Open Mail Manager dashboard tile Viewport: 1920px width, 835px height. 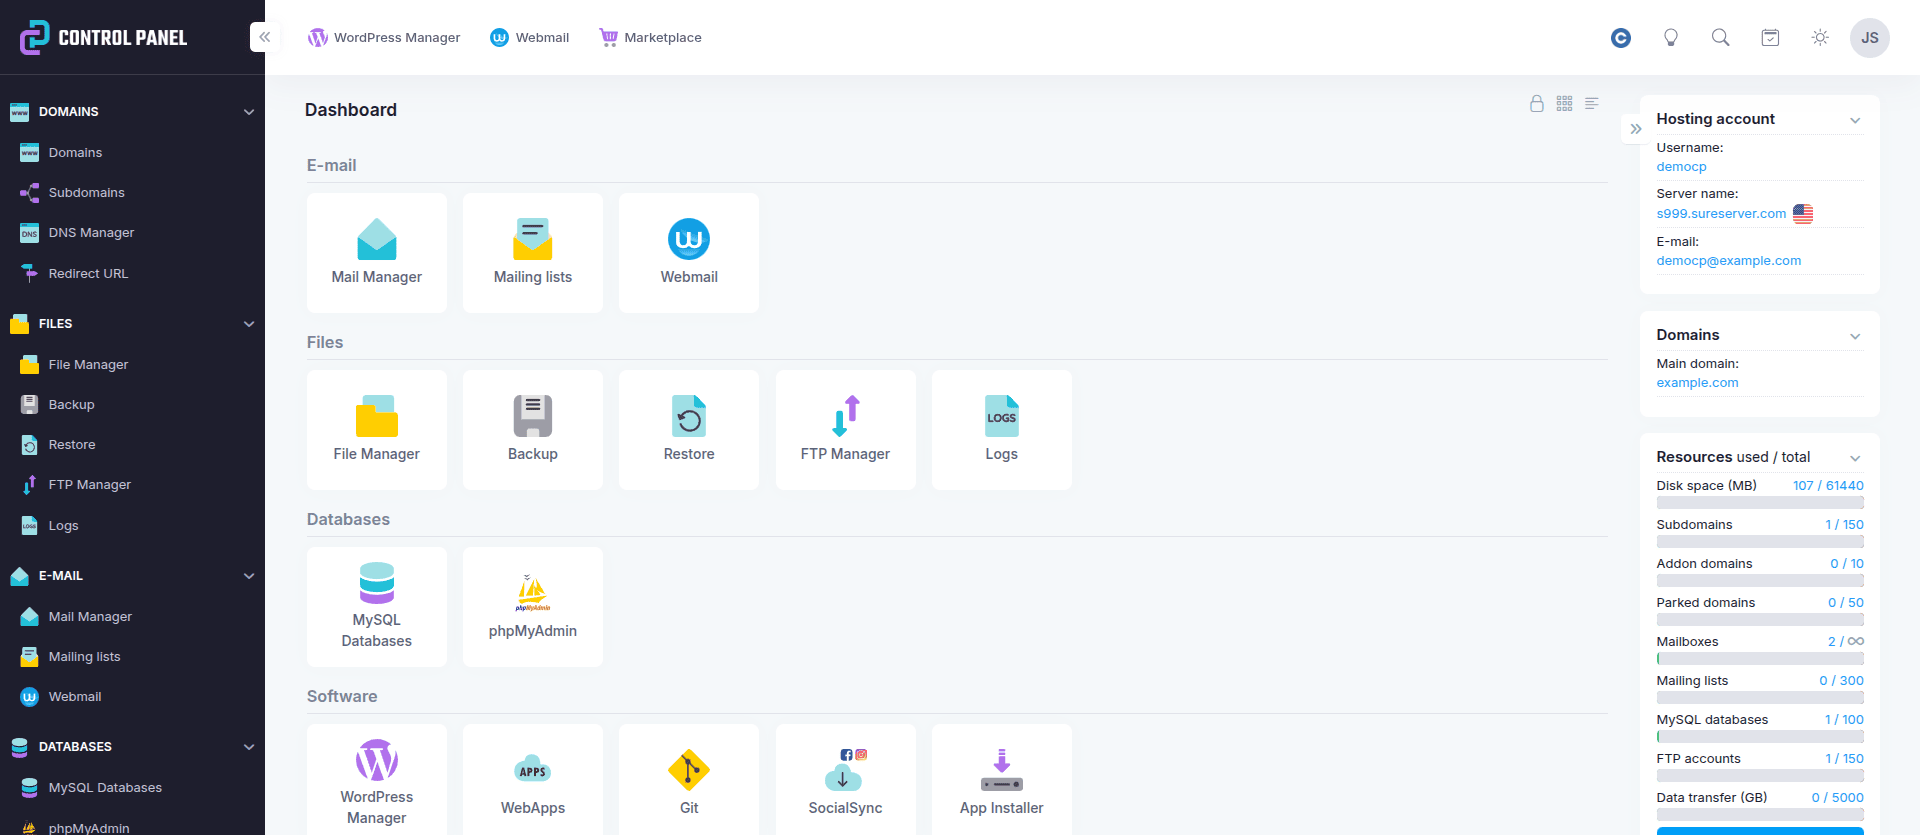pyautogui.click(x=376, y=253)
